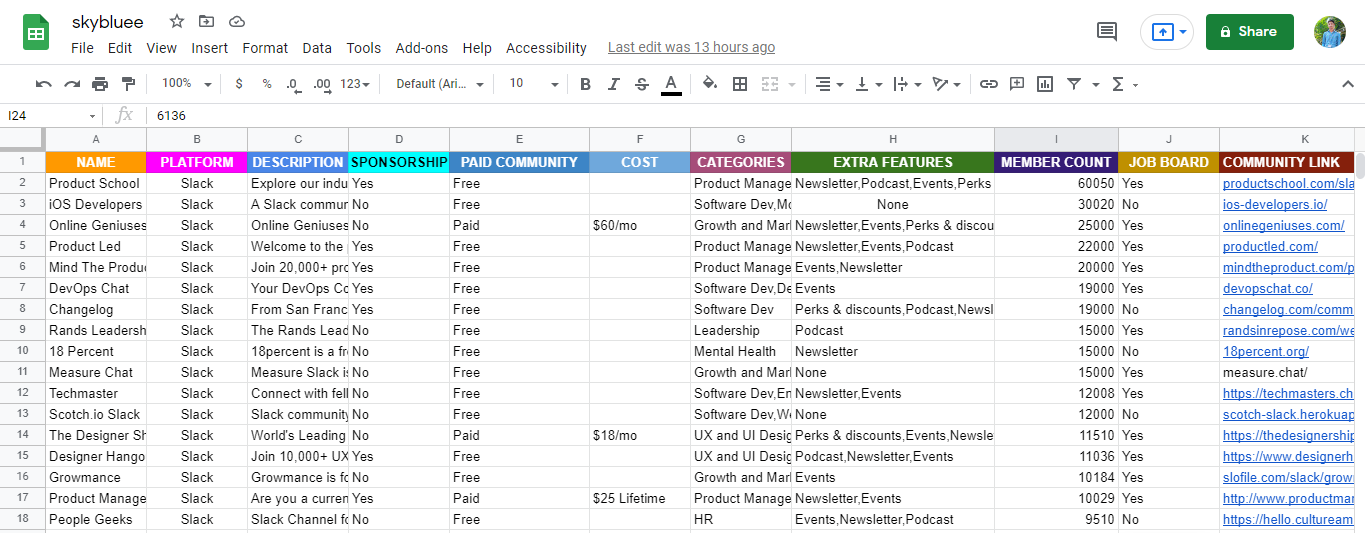Star the skybluee document
This screenshot has width=1365, height=533.
(x=177, y=21)
